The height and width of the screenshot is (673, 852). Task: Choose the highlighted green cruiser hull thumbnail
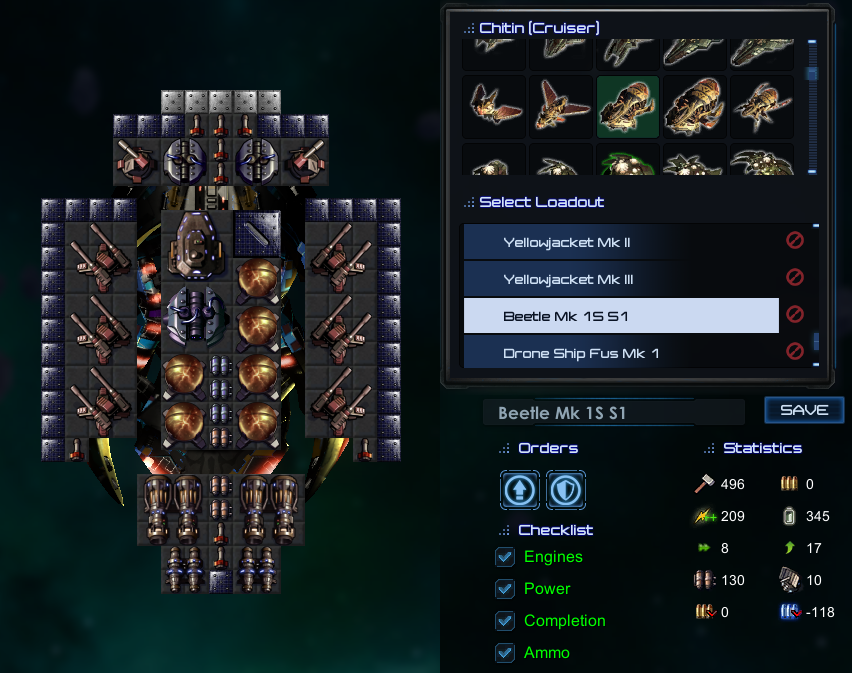click(628, 107)
